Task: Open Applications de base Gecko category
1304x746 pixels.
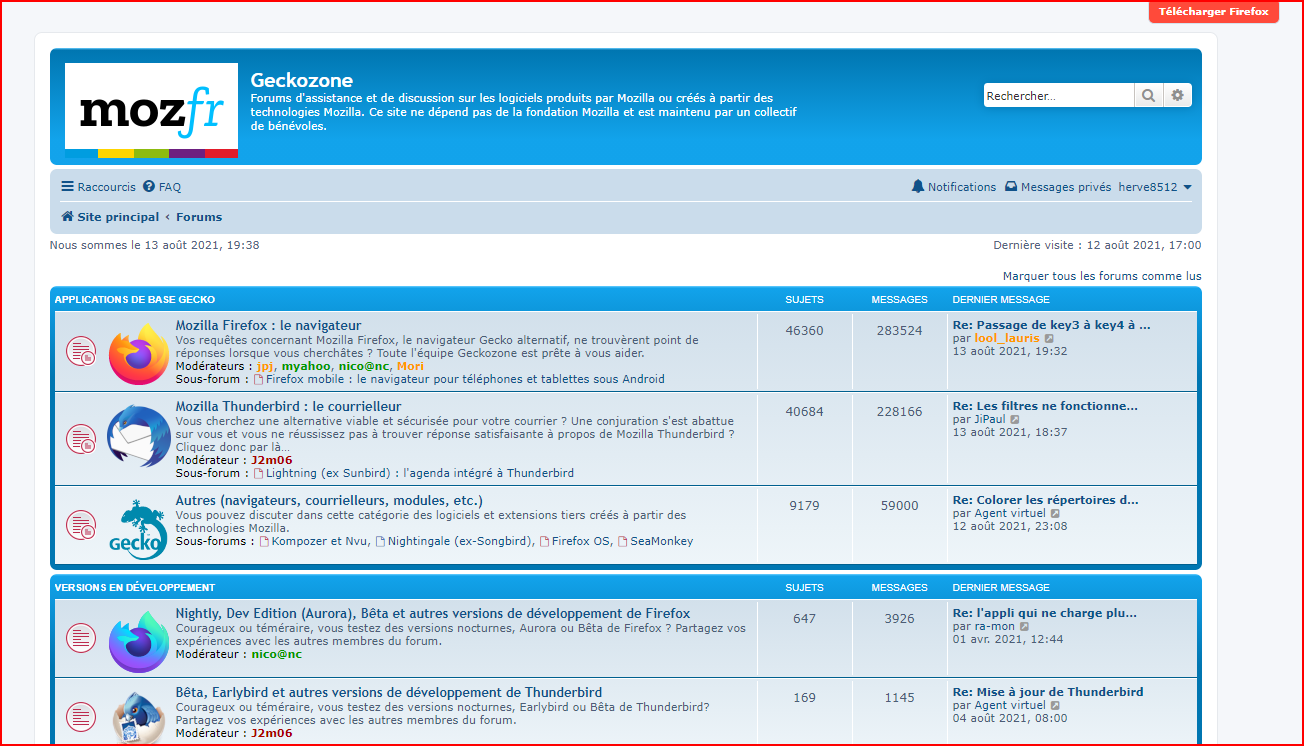Action: coord(135,300)
